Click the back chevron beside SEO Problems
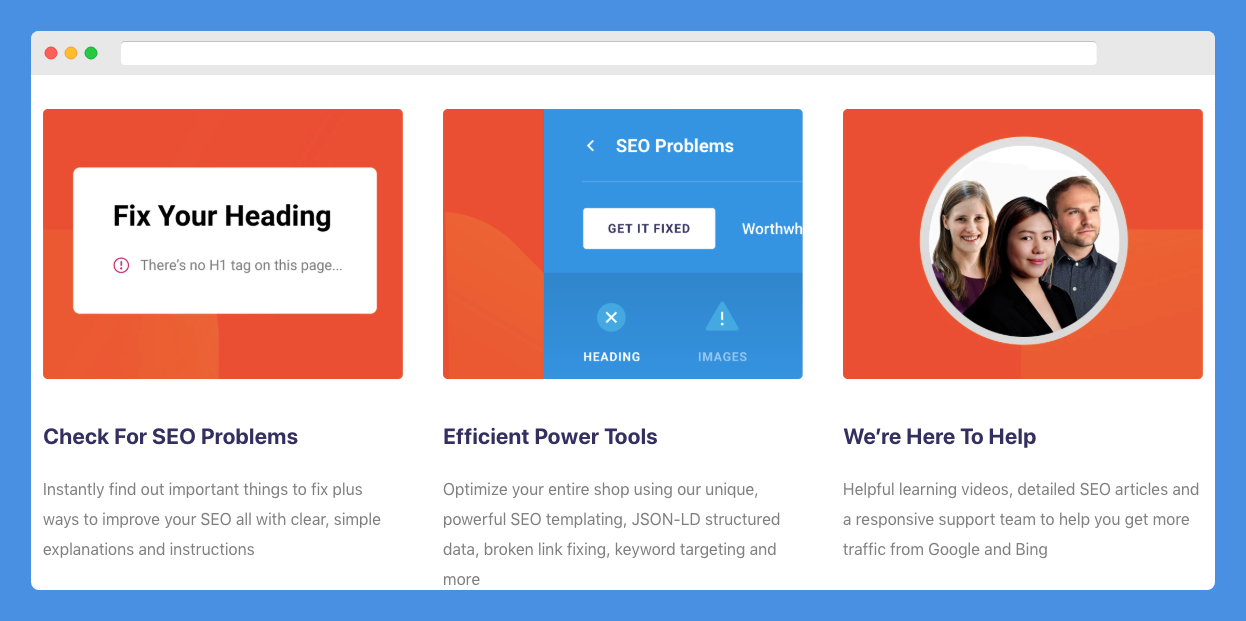This screenshot has width=1246, height=621. pyautogui.click(x=590, y=146)
